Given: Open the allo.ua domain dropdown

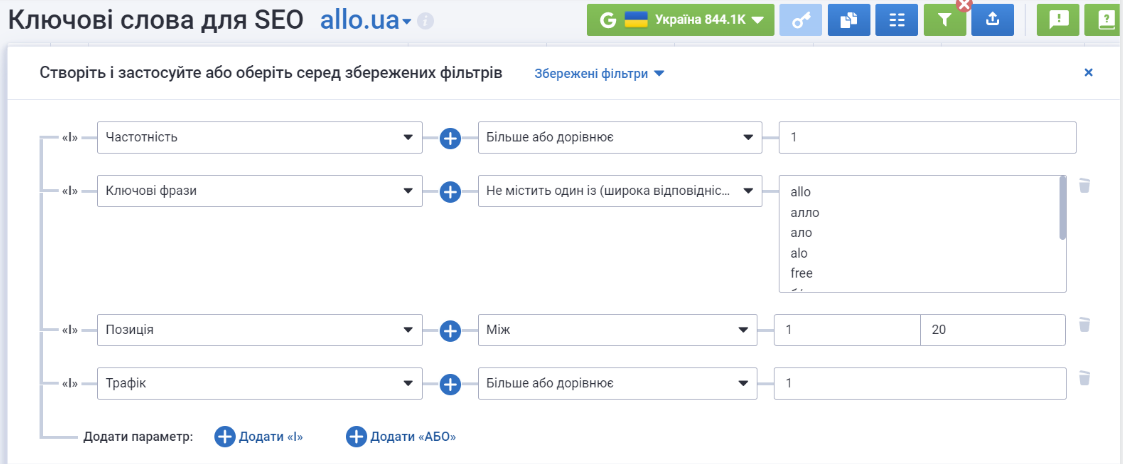Looking at the screenshot, I should [366, 21].
